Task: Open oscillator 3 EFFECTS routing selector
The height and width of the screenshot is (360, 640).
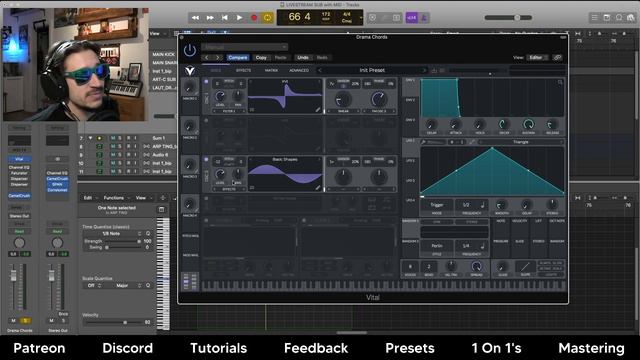Action: [229, 189]
